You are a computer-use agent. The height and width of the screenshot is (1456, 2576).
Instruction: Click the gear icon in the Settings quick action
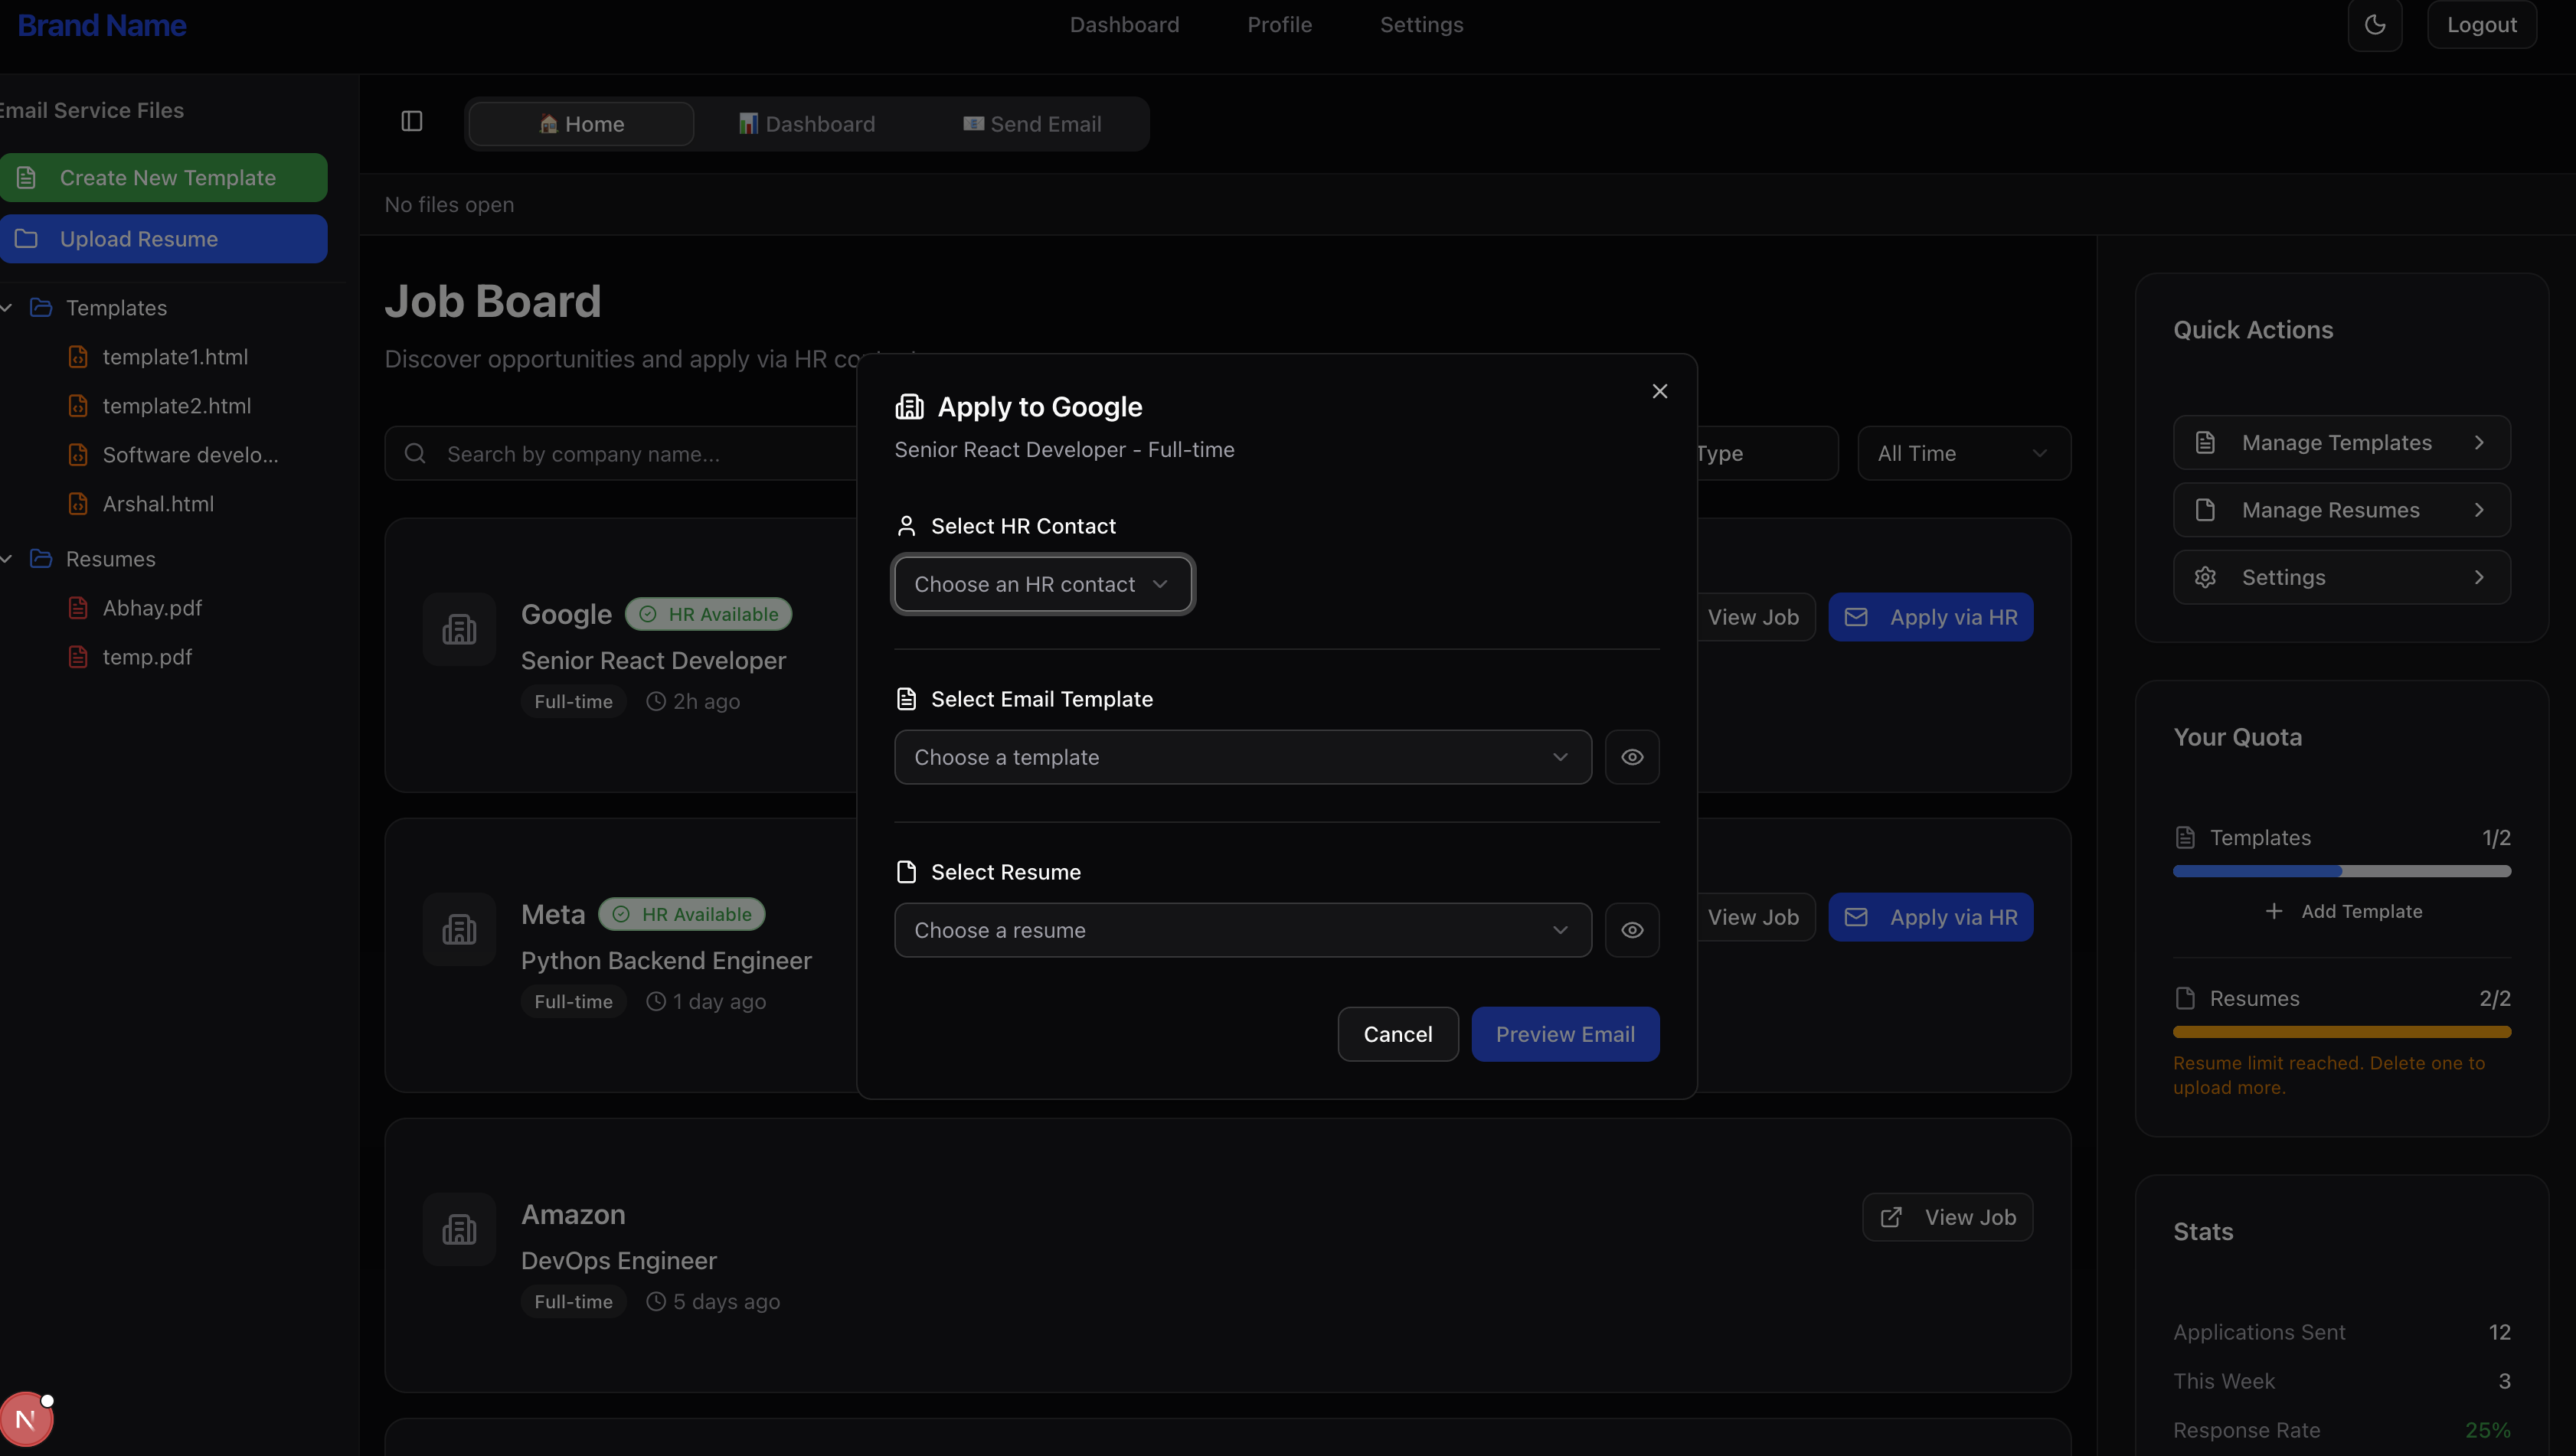(2205, 577)
